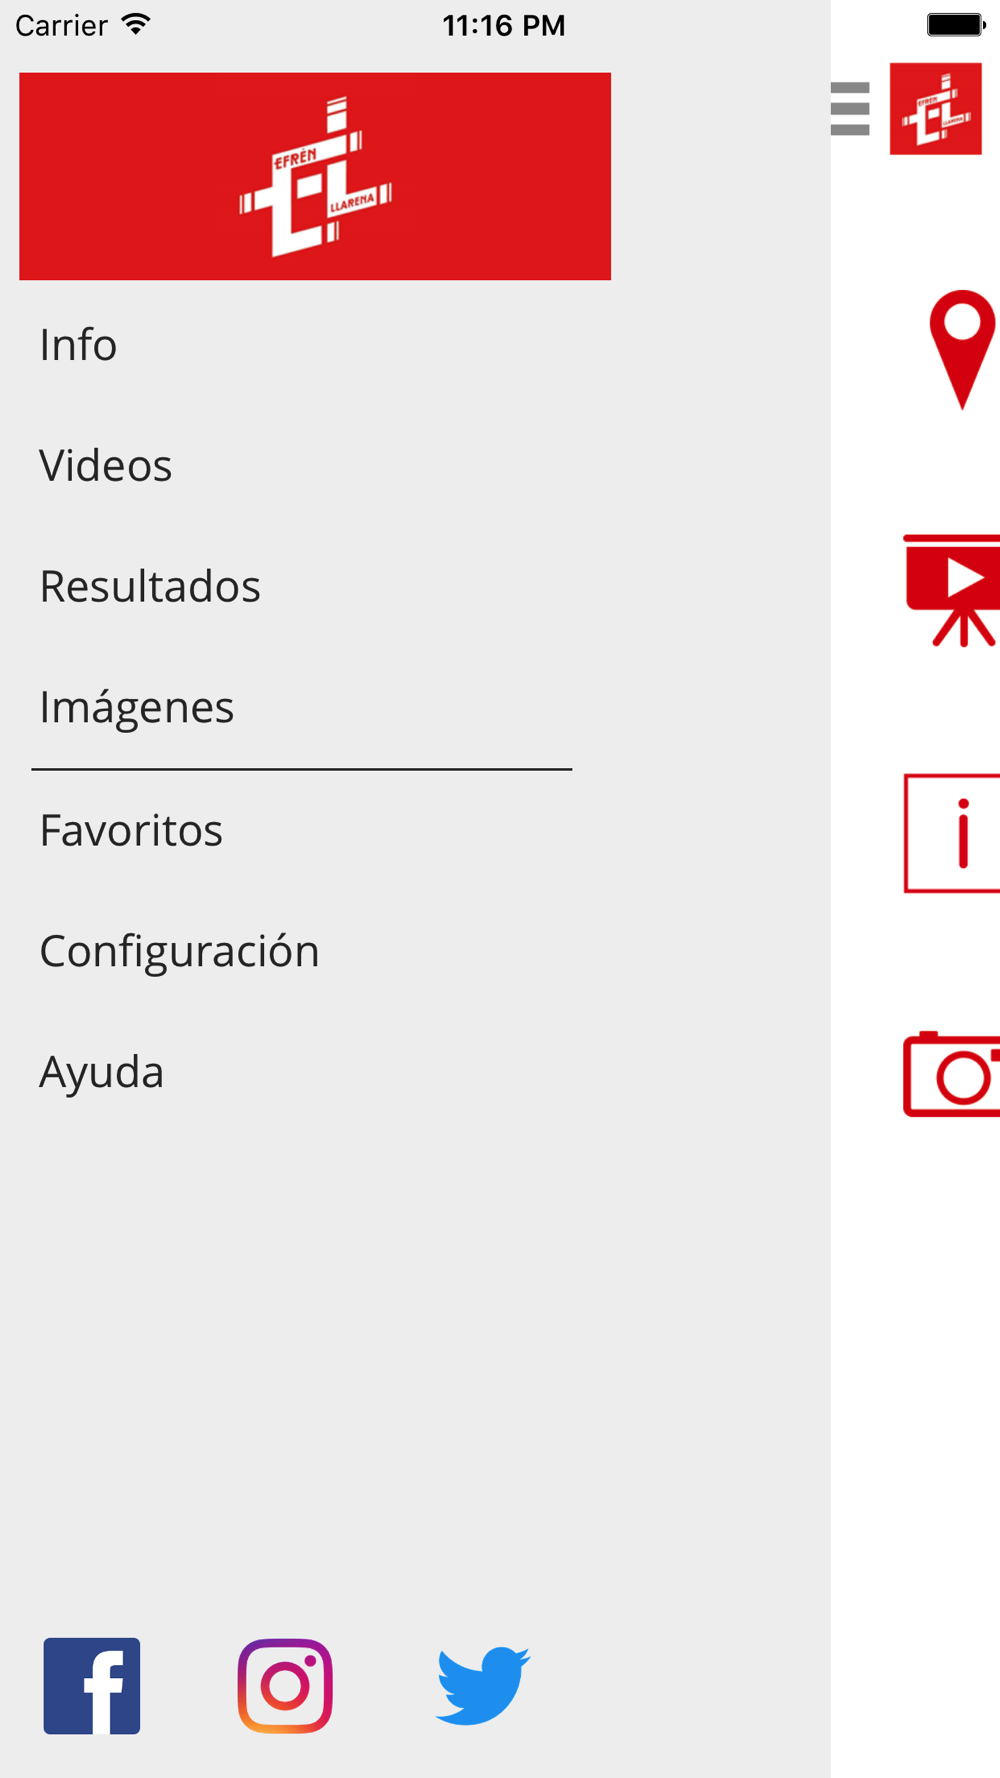This screenshot has width=1000, height=1778.
Task: Select the Ayuda help item
Action: pyautogui.click(x=101, y=1072)
